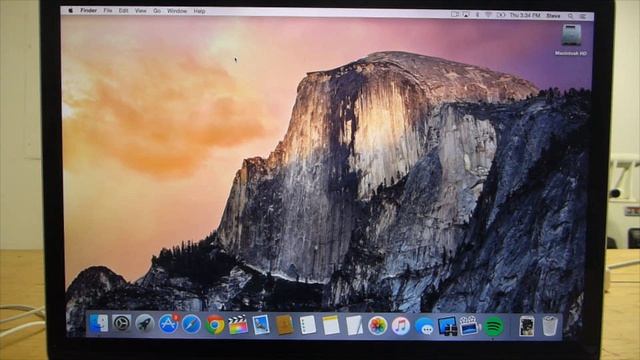Open Image Capture camera icon in Dock
The height and width of the screenshot is (360, 640).
tap(469, 326)
